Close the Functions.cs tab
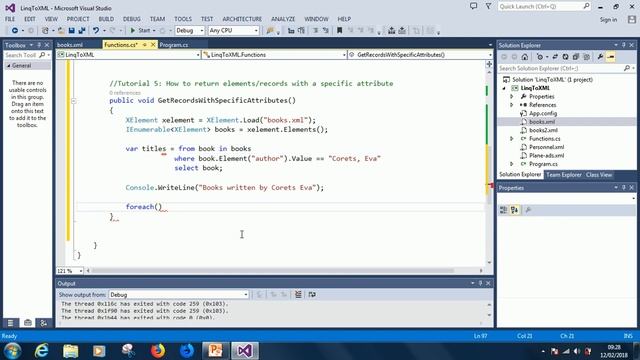The image size is (640, 360). (x=153, y=45)
